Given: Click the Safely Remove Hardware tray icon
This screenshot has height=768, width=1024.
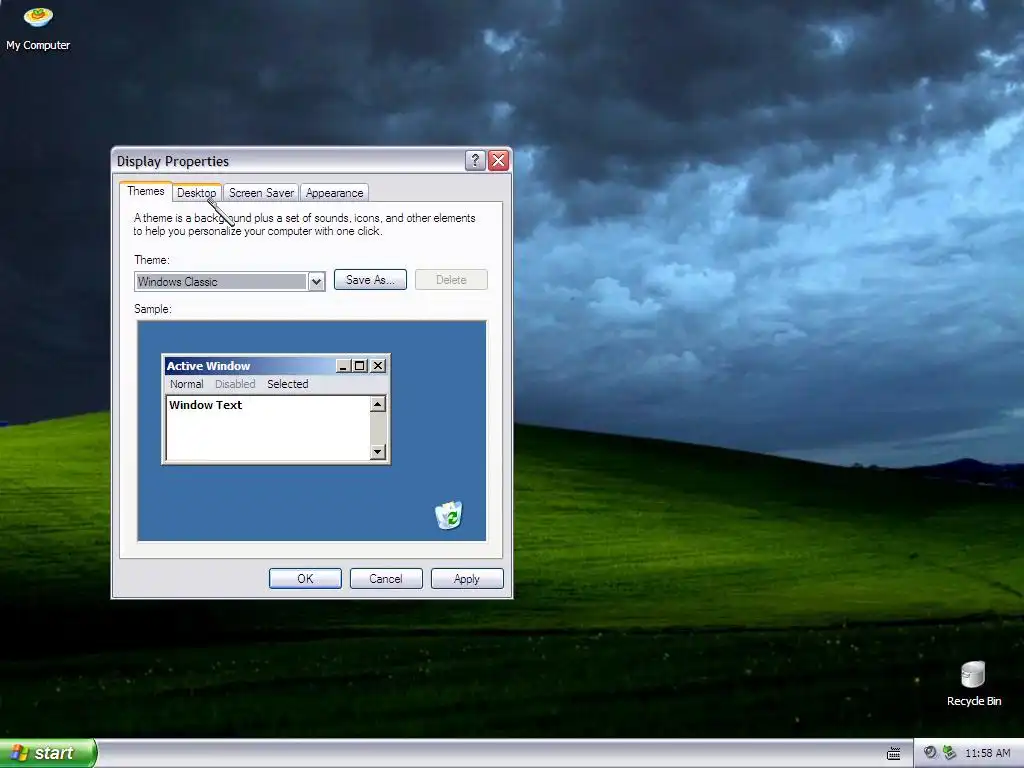Looking at the screenshot, I should pyautogui.click(x=949, y=752).
